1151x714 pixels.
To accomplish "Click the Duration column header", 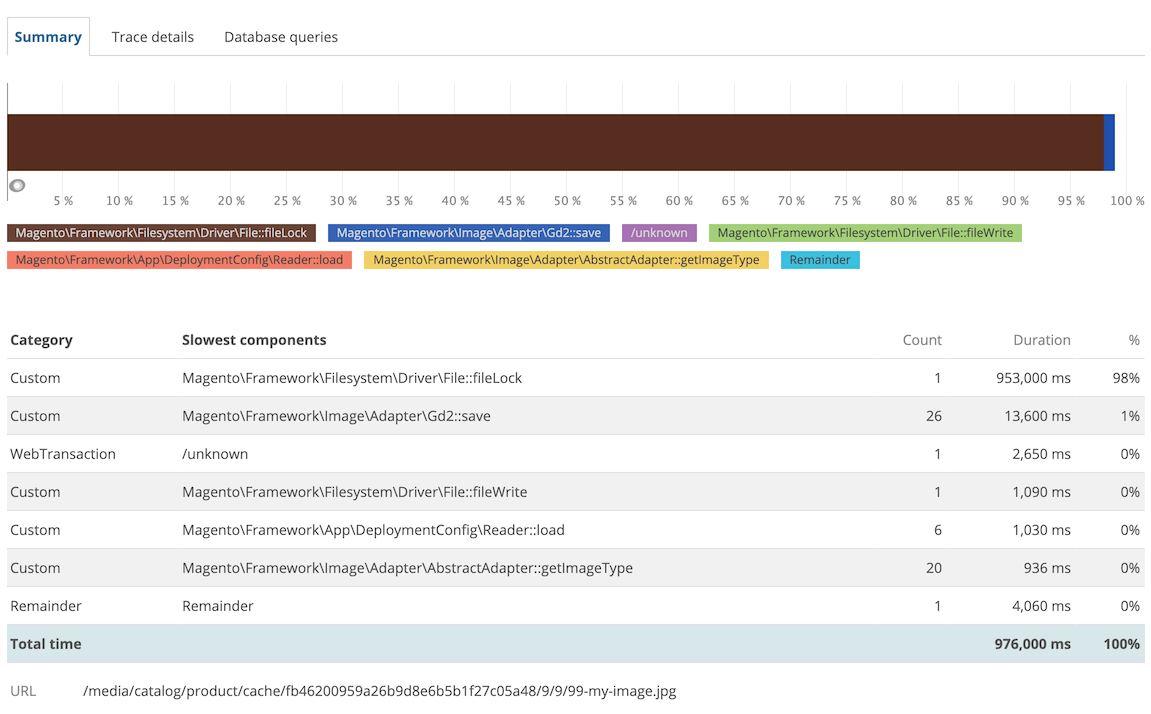I will 1042,340.
